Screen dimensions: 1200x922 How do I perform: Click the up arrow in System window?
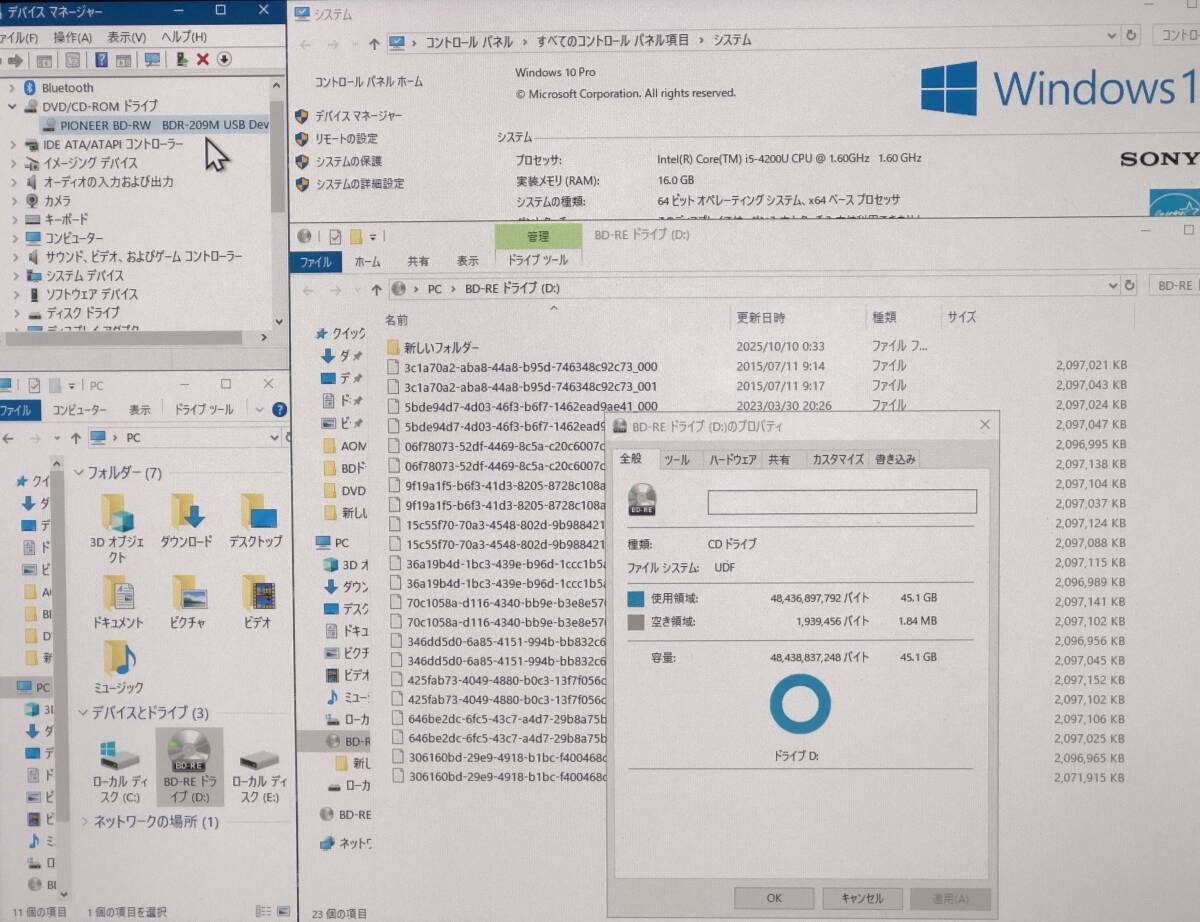pyautogui.click(x=374, y=43)
